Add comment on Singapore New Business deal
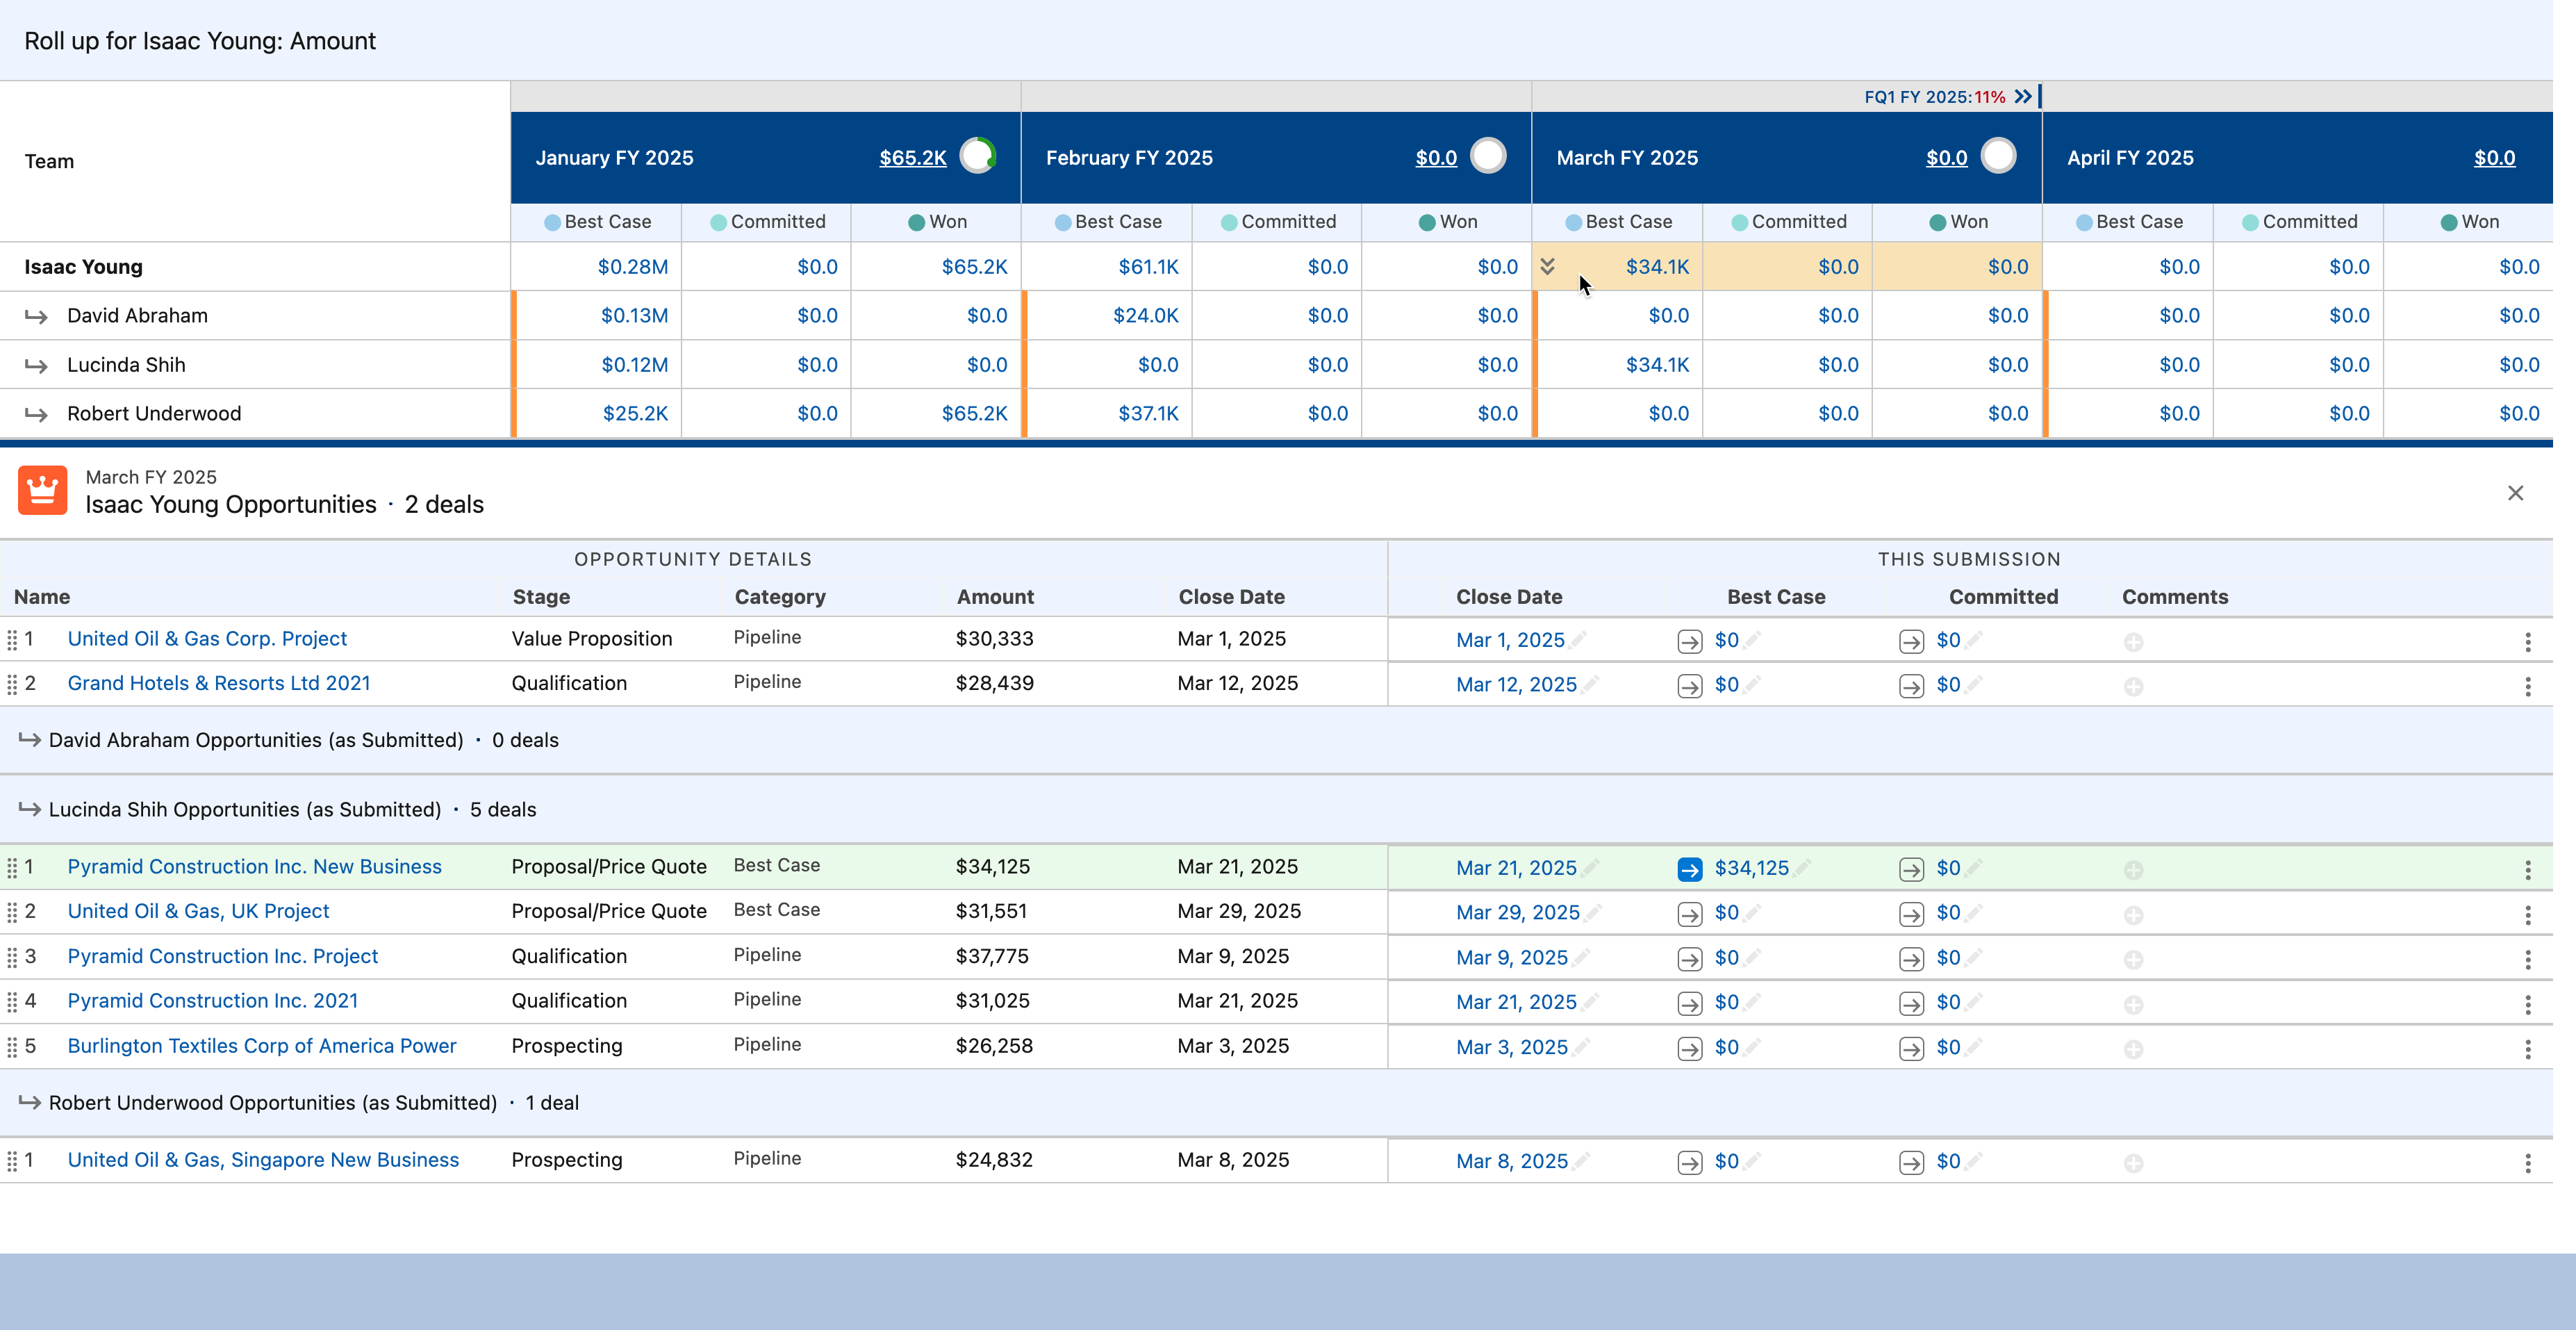 [x=2133, y=1163]
